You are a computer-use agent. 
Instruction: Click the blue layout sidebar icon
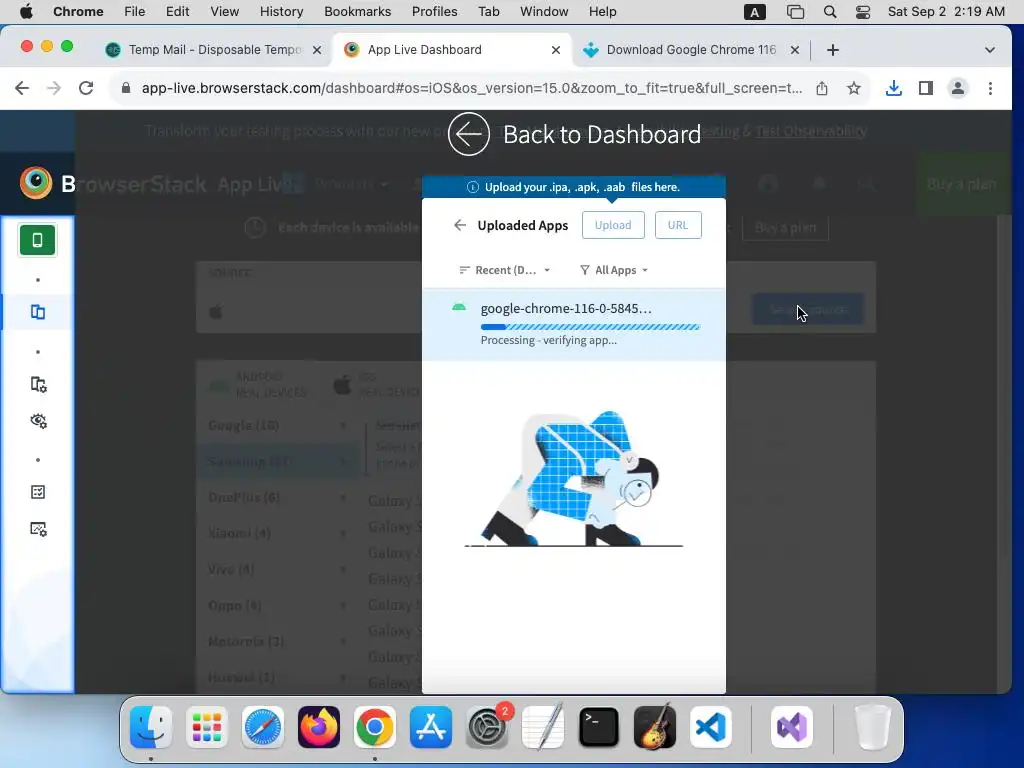click(38, 312)
